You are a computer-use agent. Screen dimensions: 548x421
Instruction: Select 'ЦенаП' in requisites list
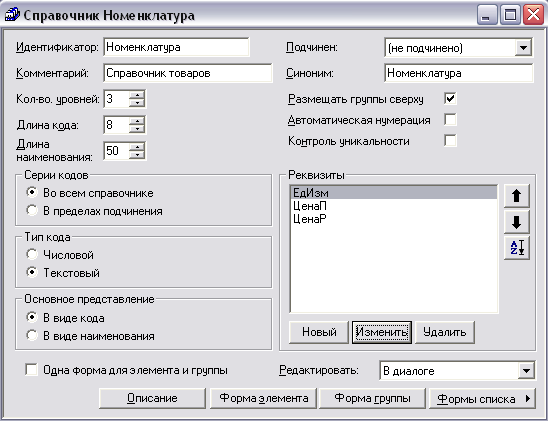[394, 206]
